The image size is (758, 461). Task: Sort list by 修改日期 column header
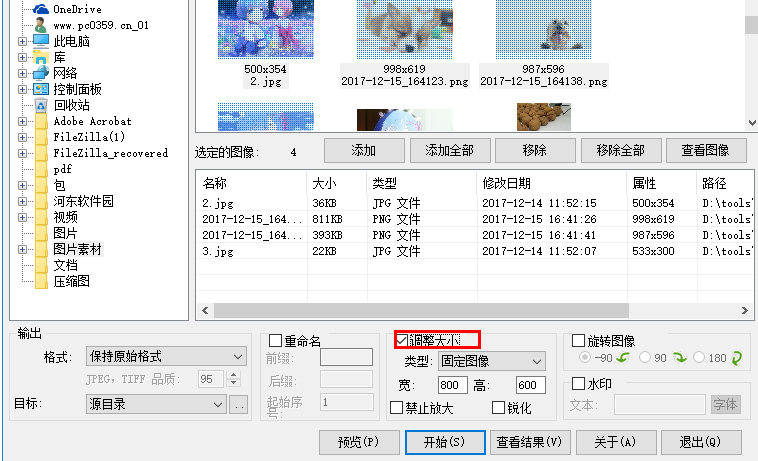552,183
